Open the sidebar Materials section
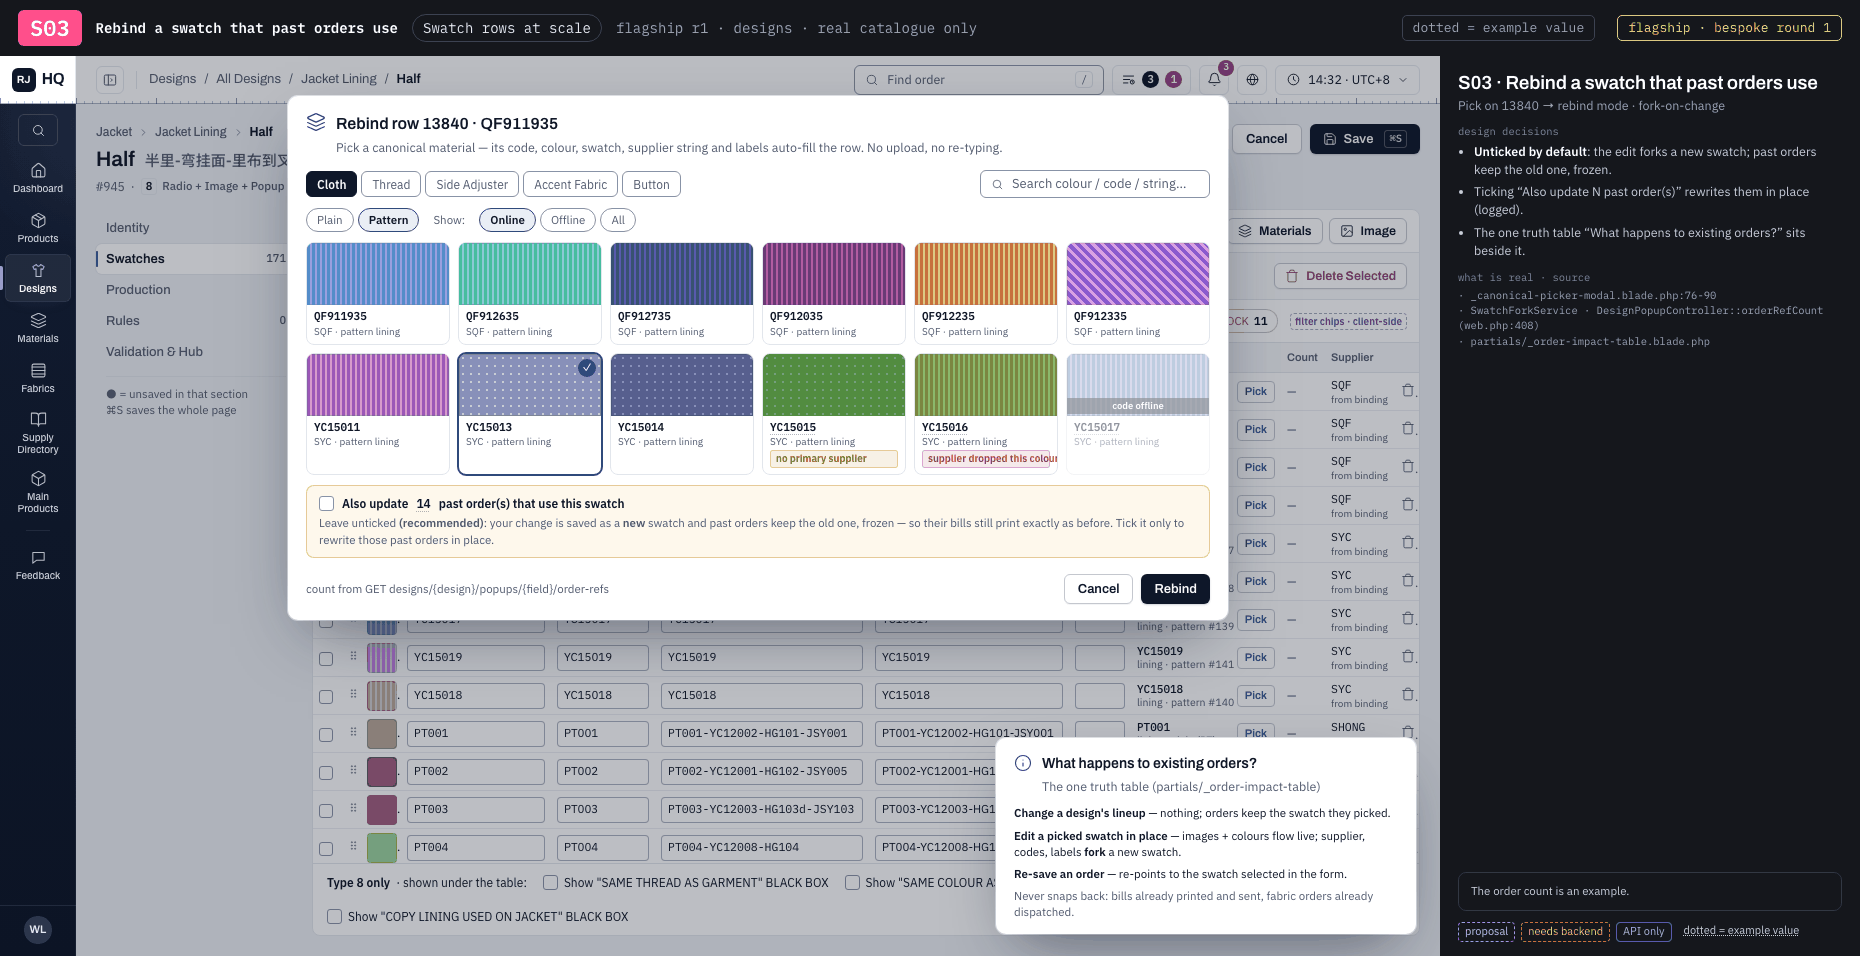 coord(38,328)
